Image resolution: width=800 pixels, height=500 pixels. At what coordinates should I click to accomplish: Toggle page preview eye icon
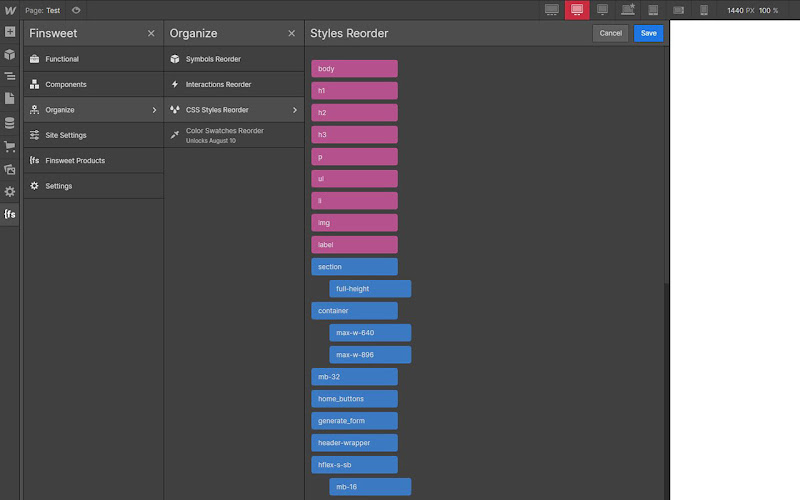pyautogui.click(x=76, y=10)
